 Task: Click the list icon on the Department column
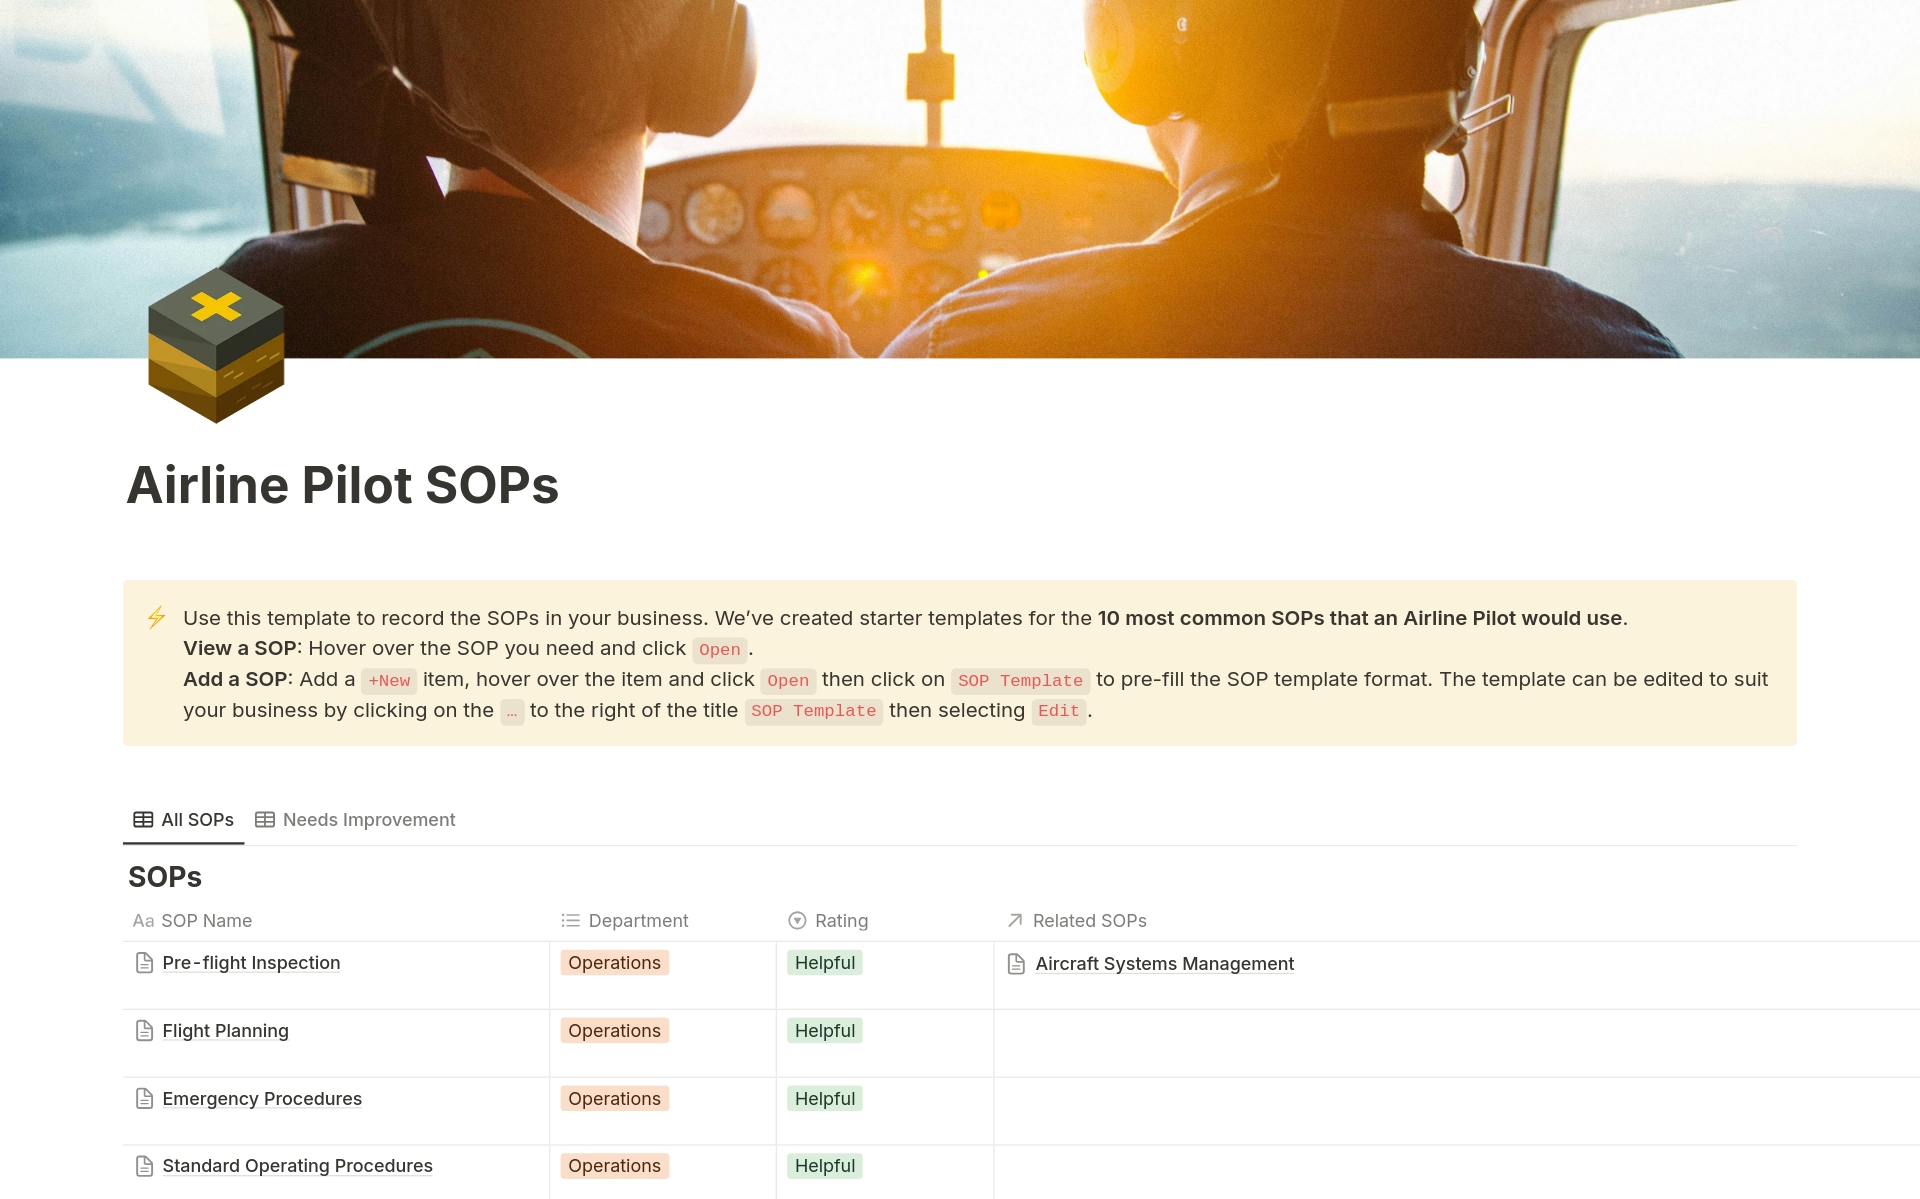coord(568,920)
